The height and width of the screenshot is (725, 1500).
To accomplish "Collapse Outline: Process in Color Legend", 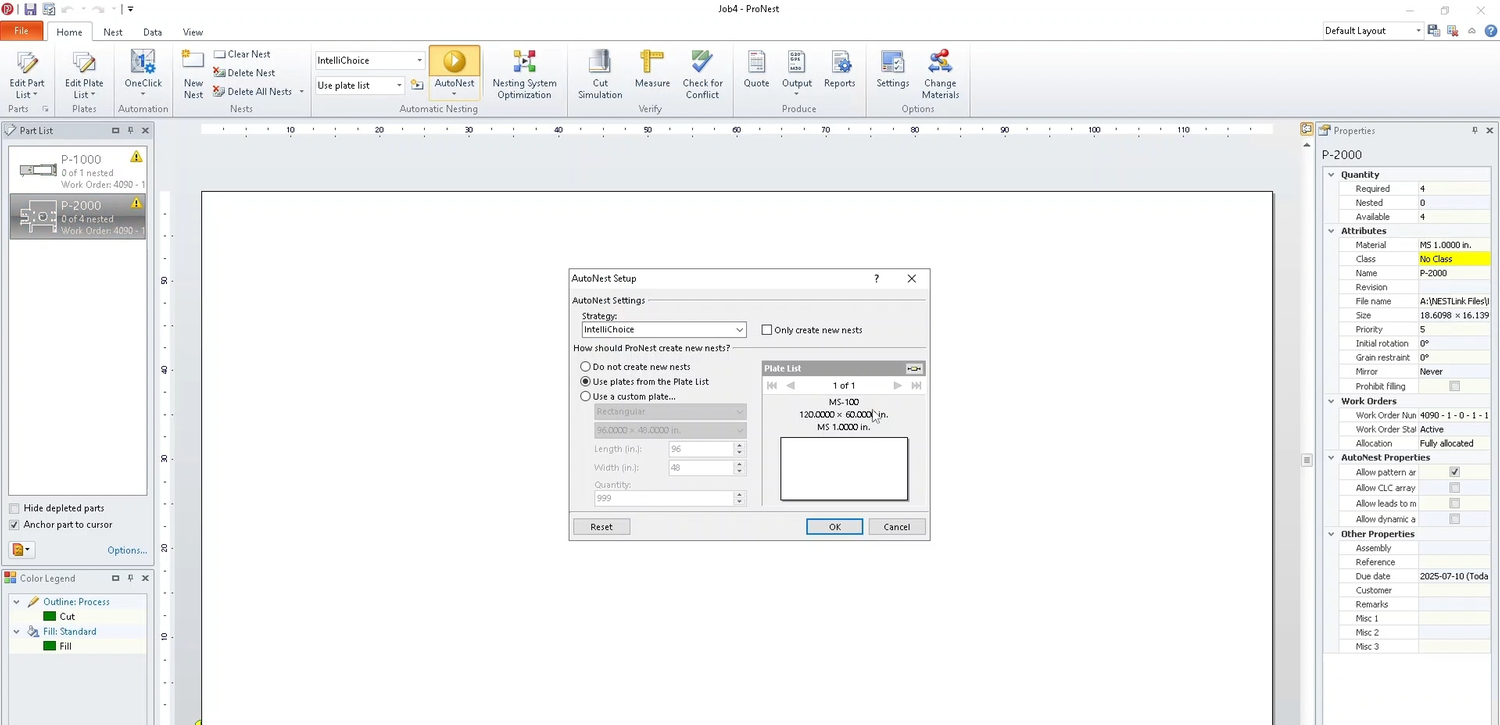I will click(x=16, y=602).
